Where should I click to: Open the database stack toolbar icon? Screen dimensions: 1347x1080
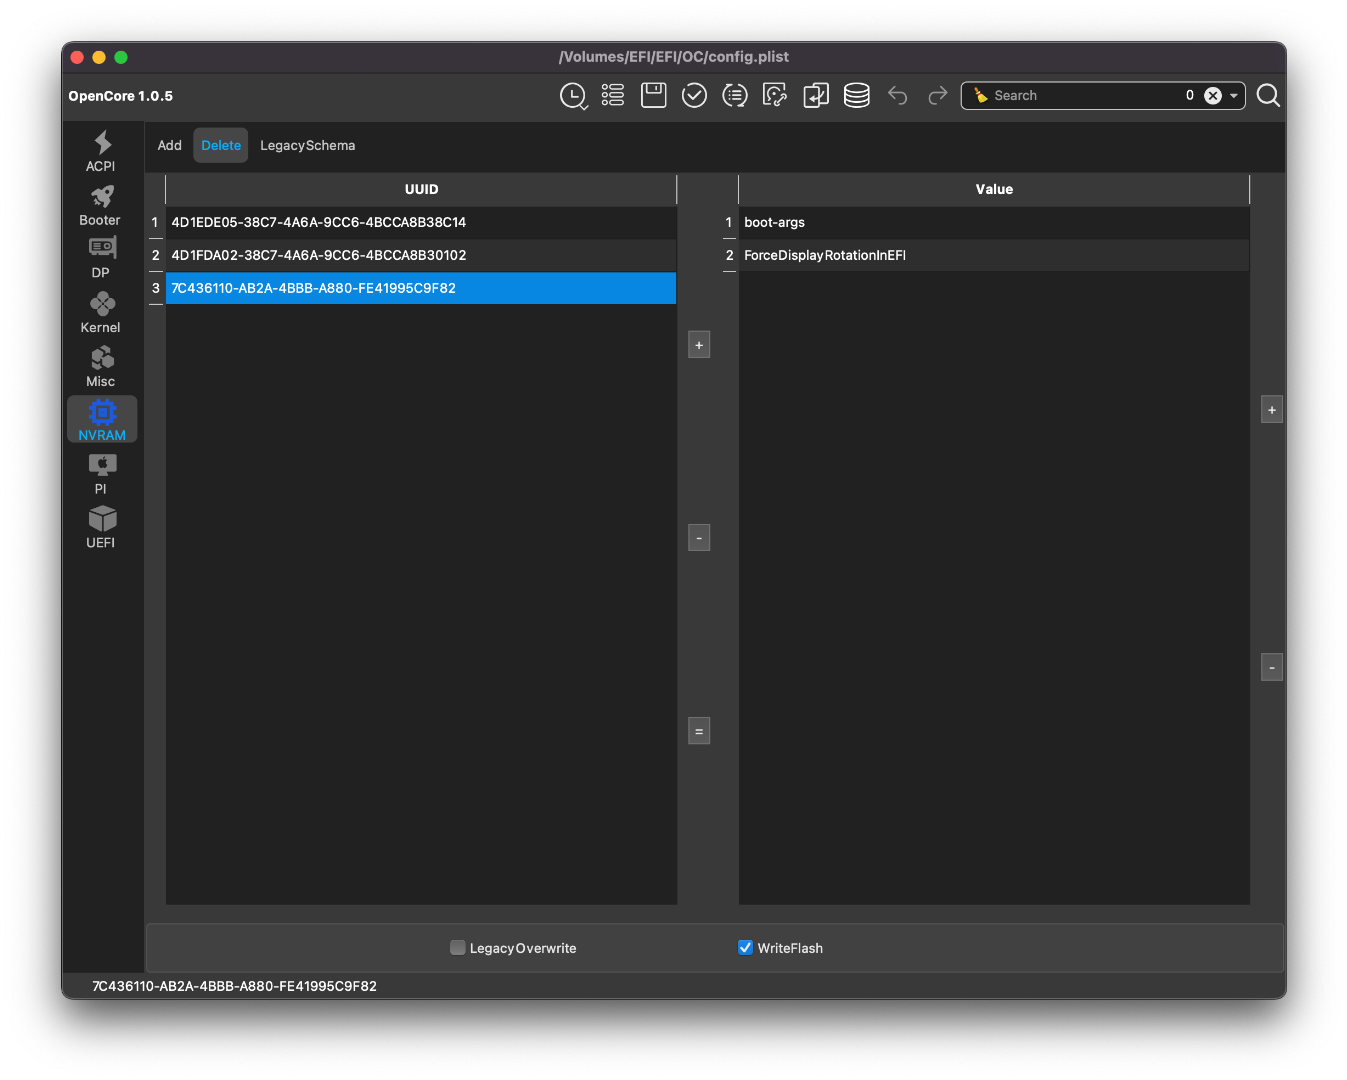[856, 95]
